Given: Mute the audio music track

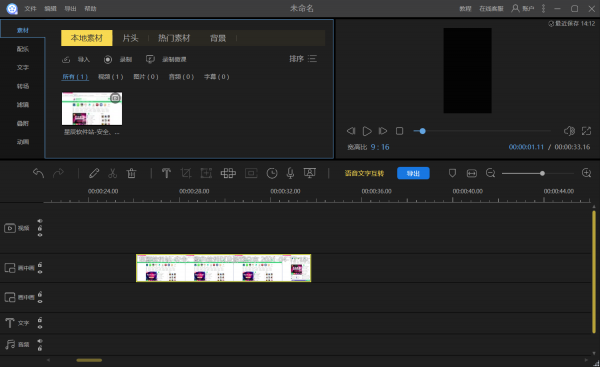Looking at the screenshot, I should (x=40, y=341).
